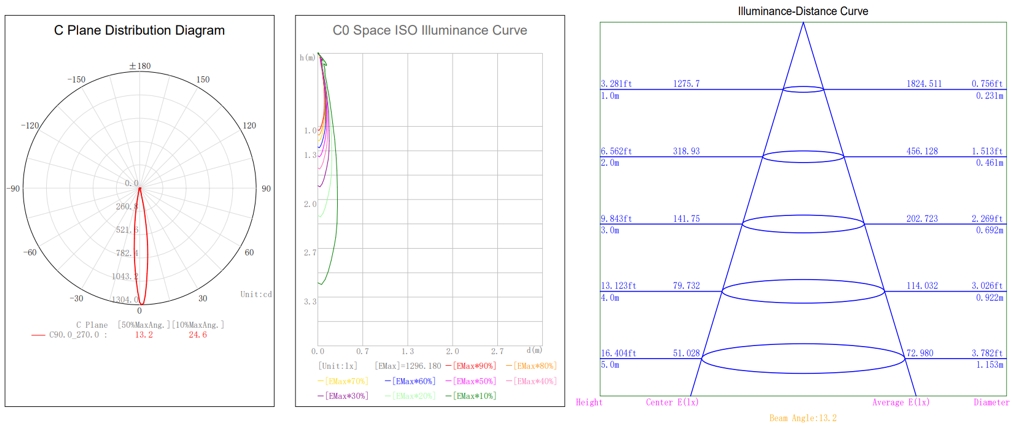
Task: Click the 'Illuminance-Distance Curve' title
Action: pyautogui.click(x=804, y=11)
